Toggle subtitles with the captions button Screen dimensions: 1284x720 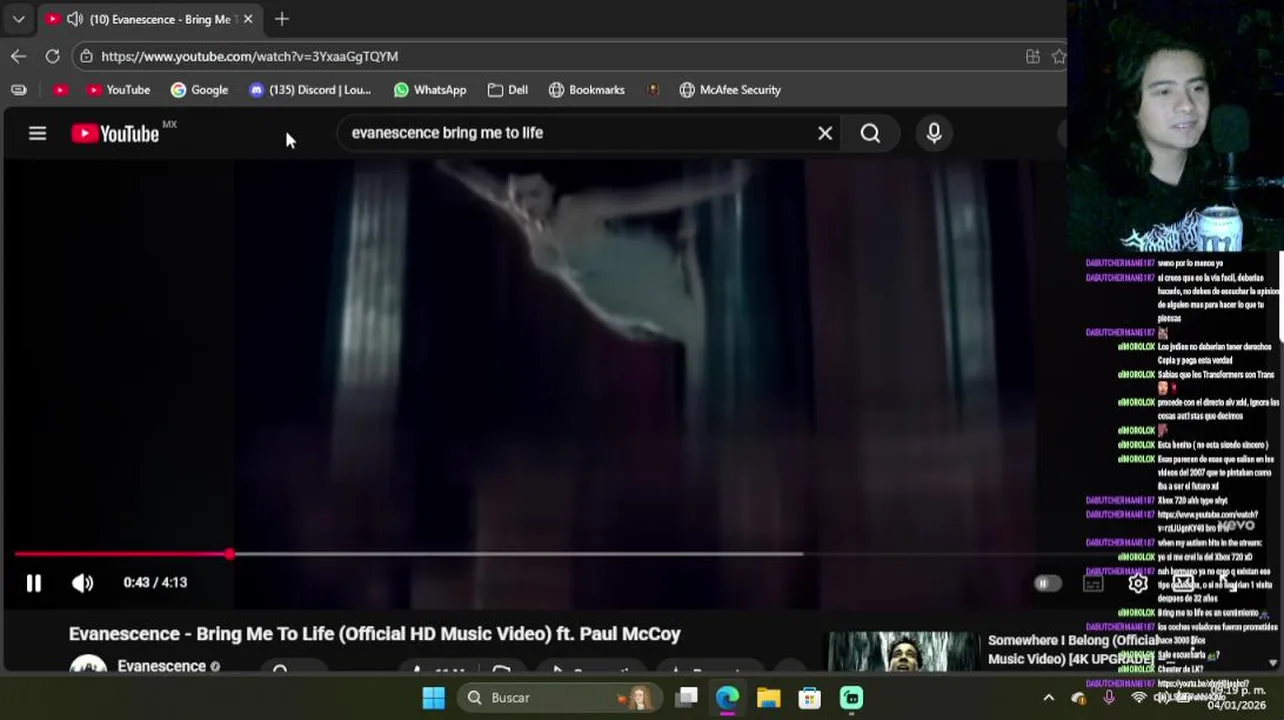coord(1093,583)
